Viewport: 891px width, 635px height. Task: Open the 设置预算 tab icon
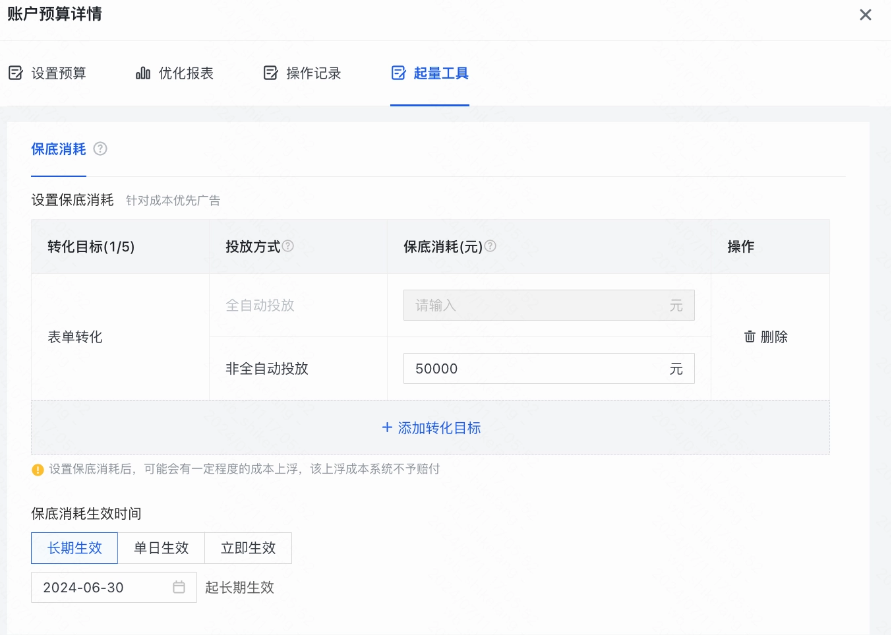point(14,72)
